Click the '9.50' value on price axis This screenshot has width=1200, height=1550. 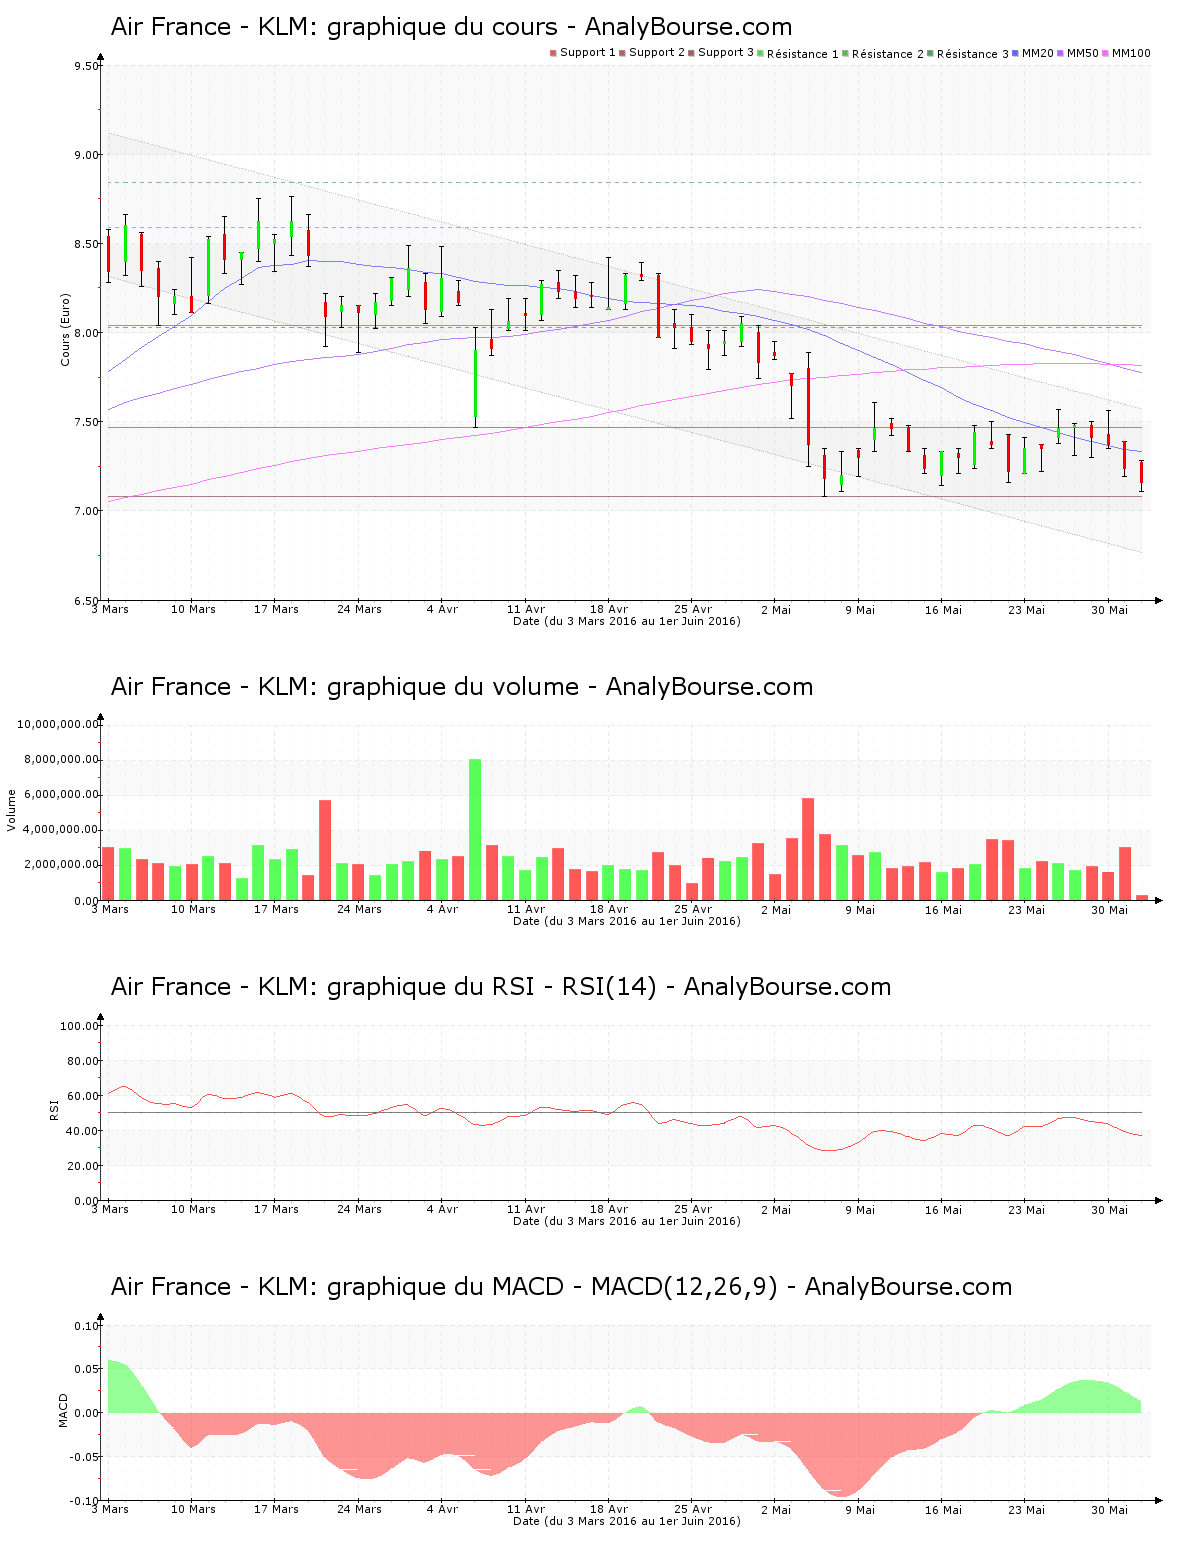[86, 67]
